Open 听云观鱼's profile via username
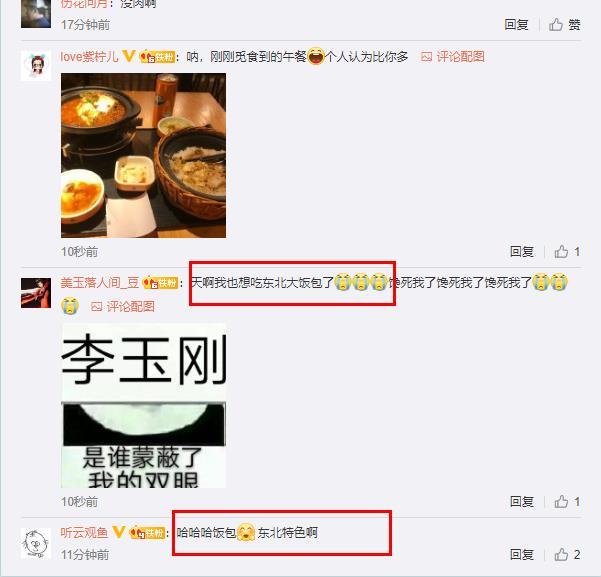Screen dimensions: 601x577 point(84,533)
